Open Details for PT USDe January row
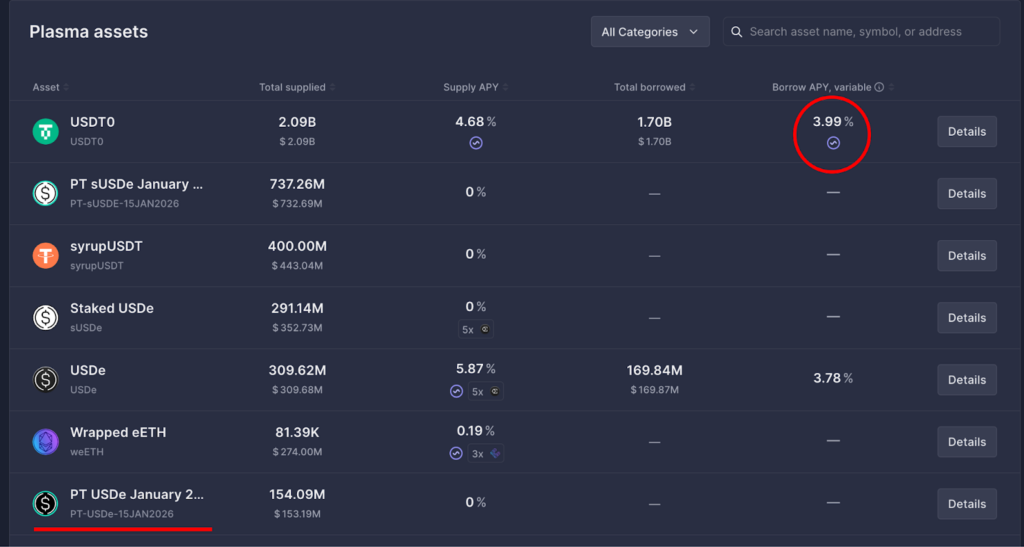 pos(966,504)
